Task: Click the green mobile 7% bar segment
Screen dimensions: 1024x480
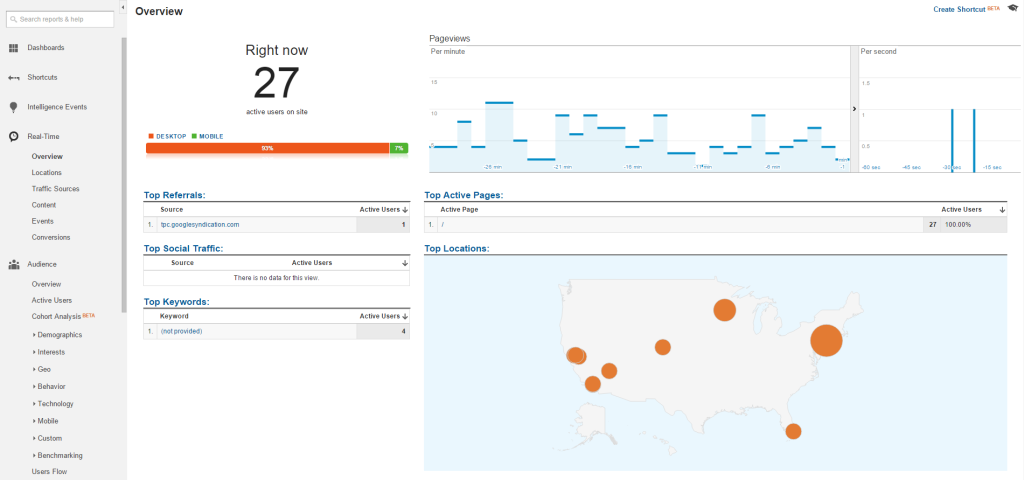Action: 398,148
